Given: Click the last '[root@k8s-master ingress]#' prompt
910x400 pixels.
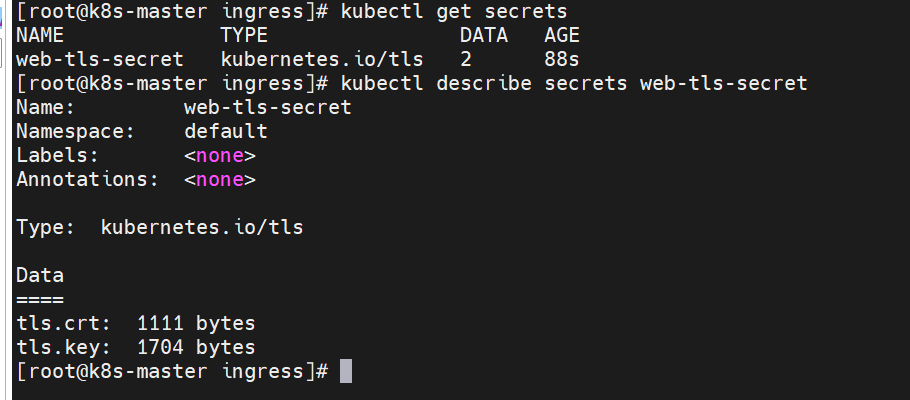Looking at the screenshot, I should 172,372.
